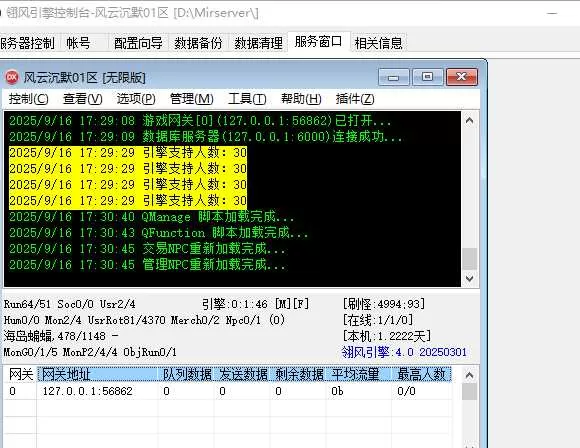The width and height of the screenshot is (580, 448).
Task: Click the [在线:1/1/0] status text
Action: (377, 320)
